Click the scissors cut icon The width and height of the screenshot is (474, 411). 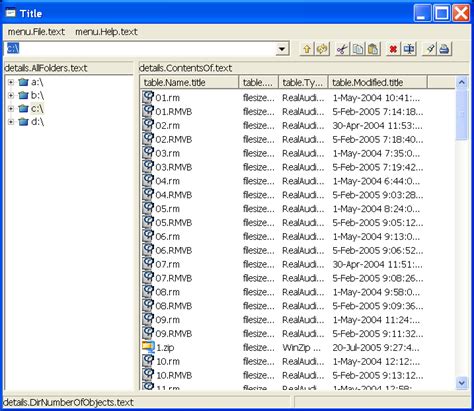[x=342, y=49]
